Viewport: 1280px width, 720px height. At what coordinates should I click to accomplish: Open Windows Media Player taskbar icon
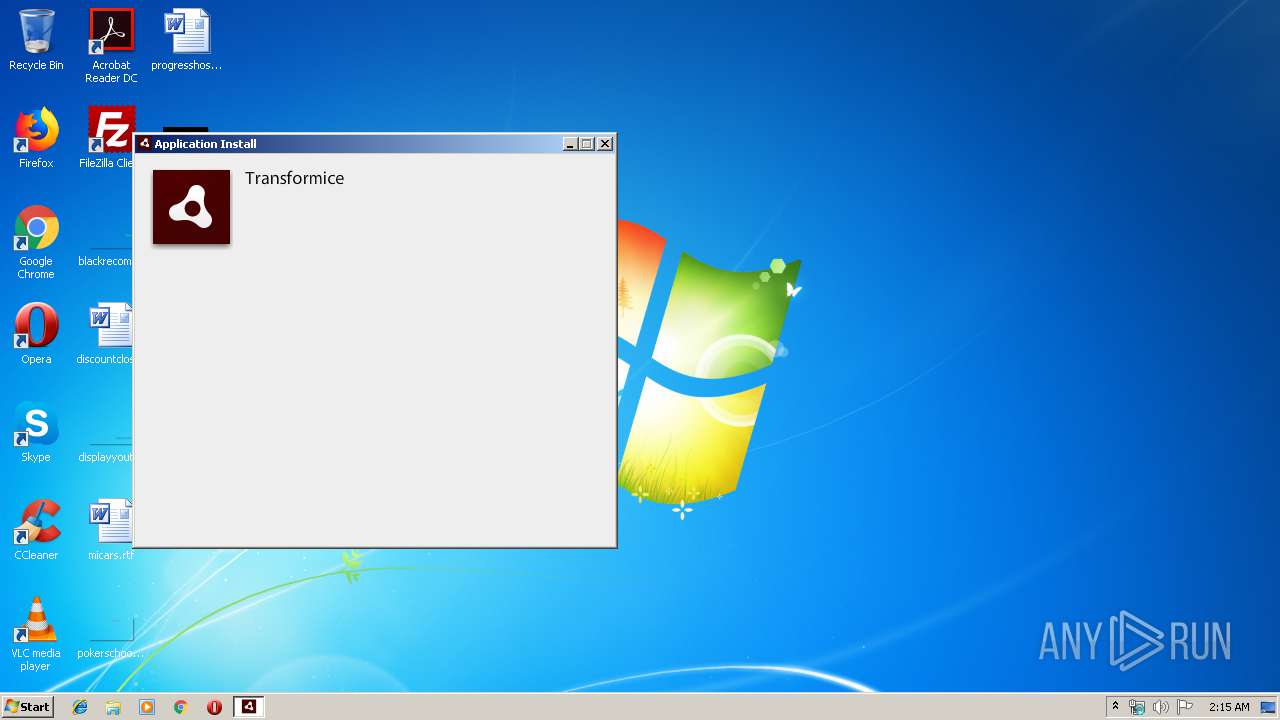coord(147,707)
